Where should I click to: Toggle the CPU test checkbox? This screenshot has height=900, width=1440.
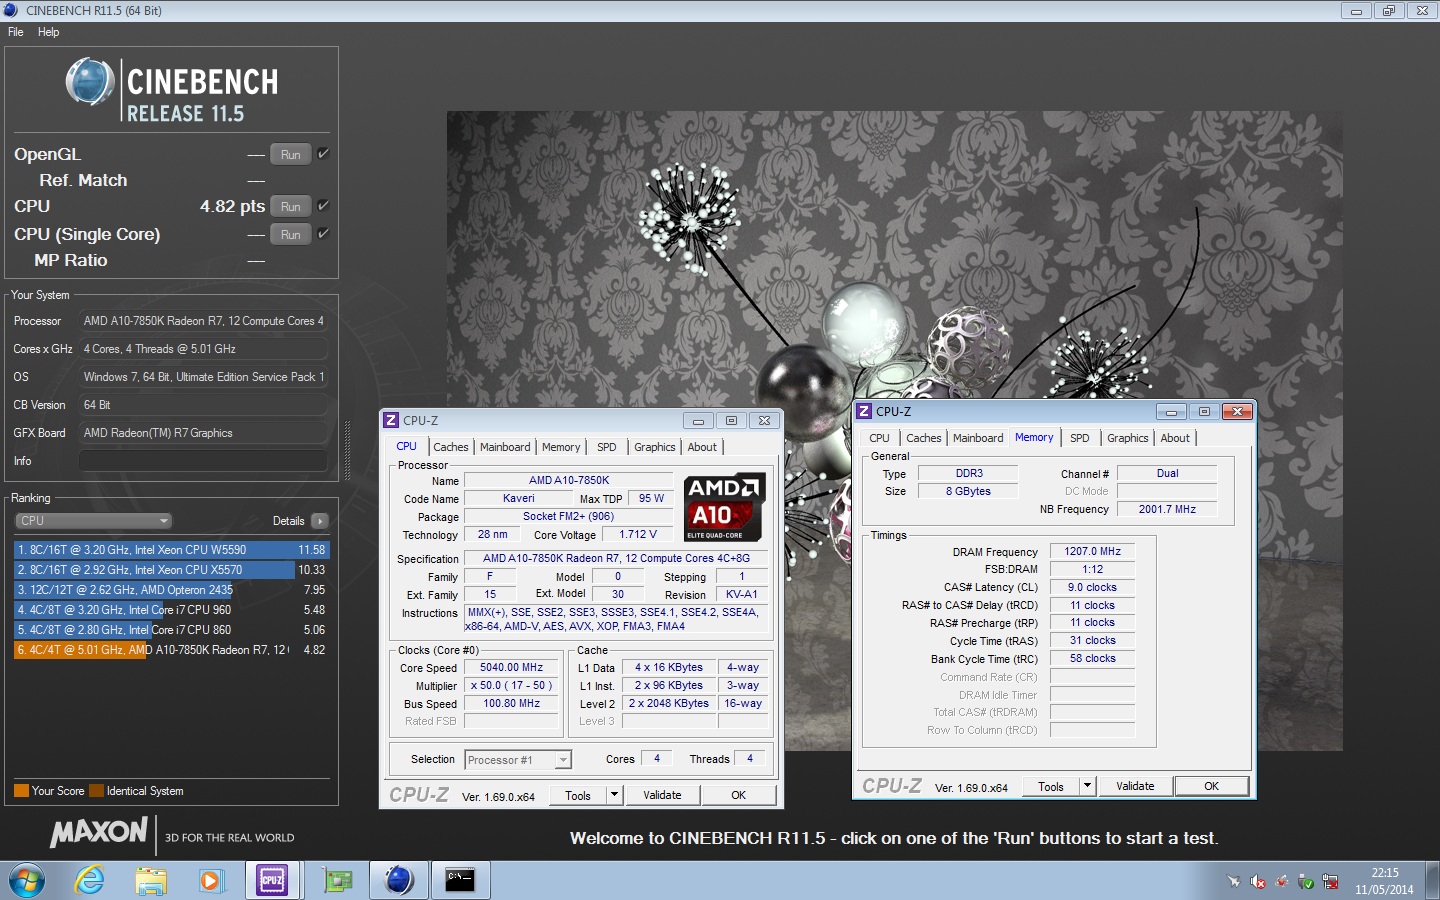coord(323,206)
